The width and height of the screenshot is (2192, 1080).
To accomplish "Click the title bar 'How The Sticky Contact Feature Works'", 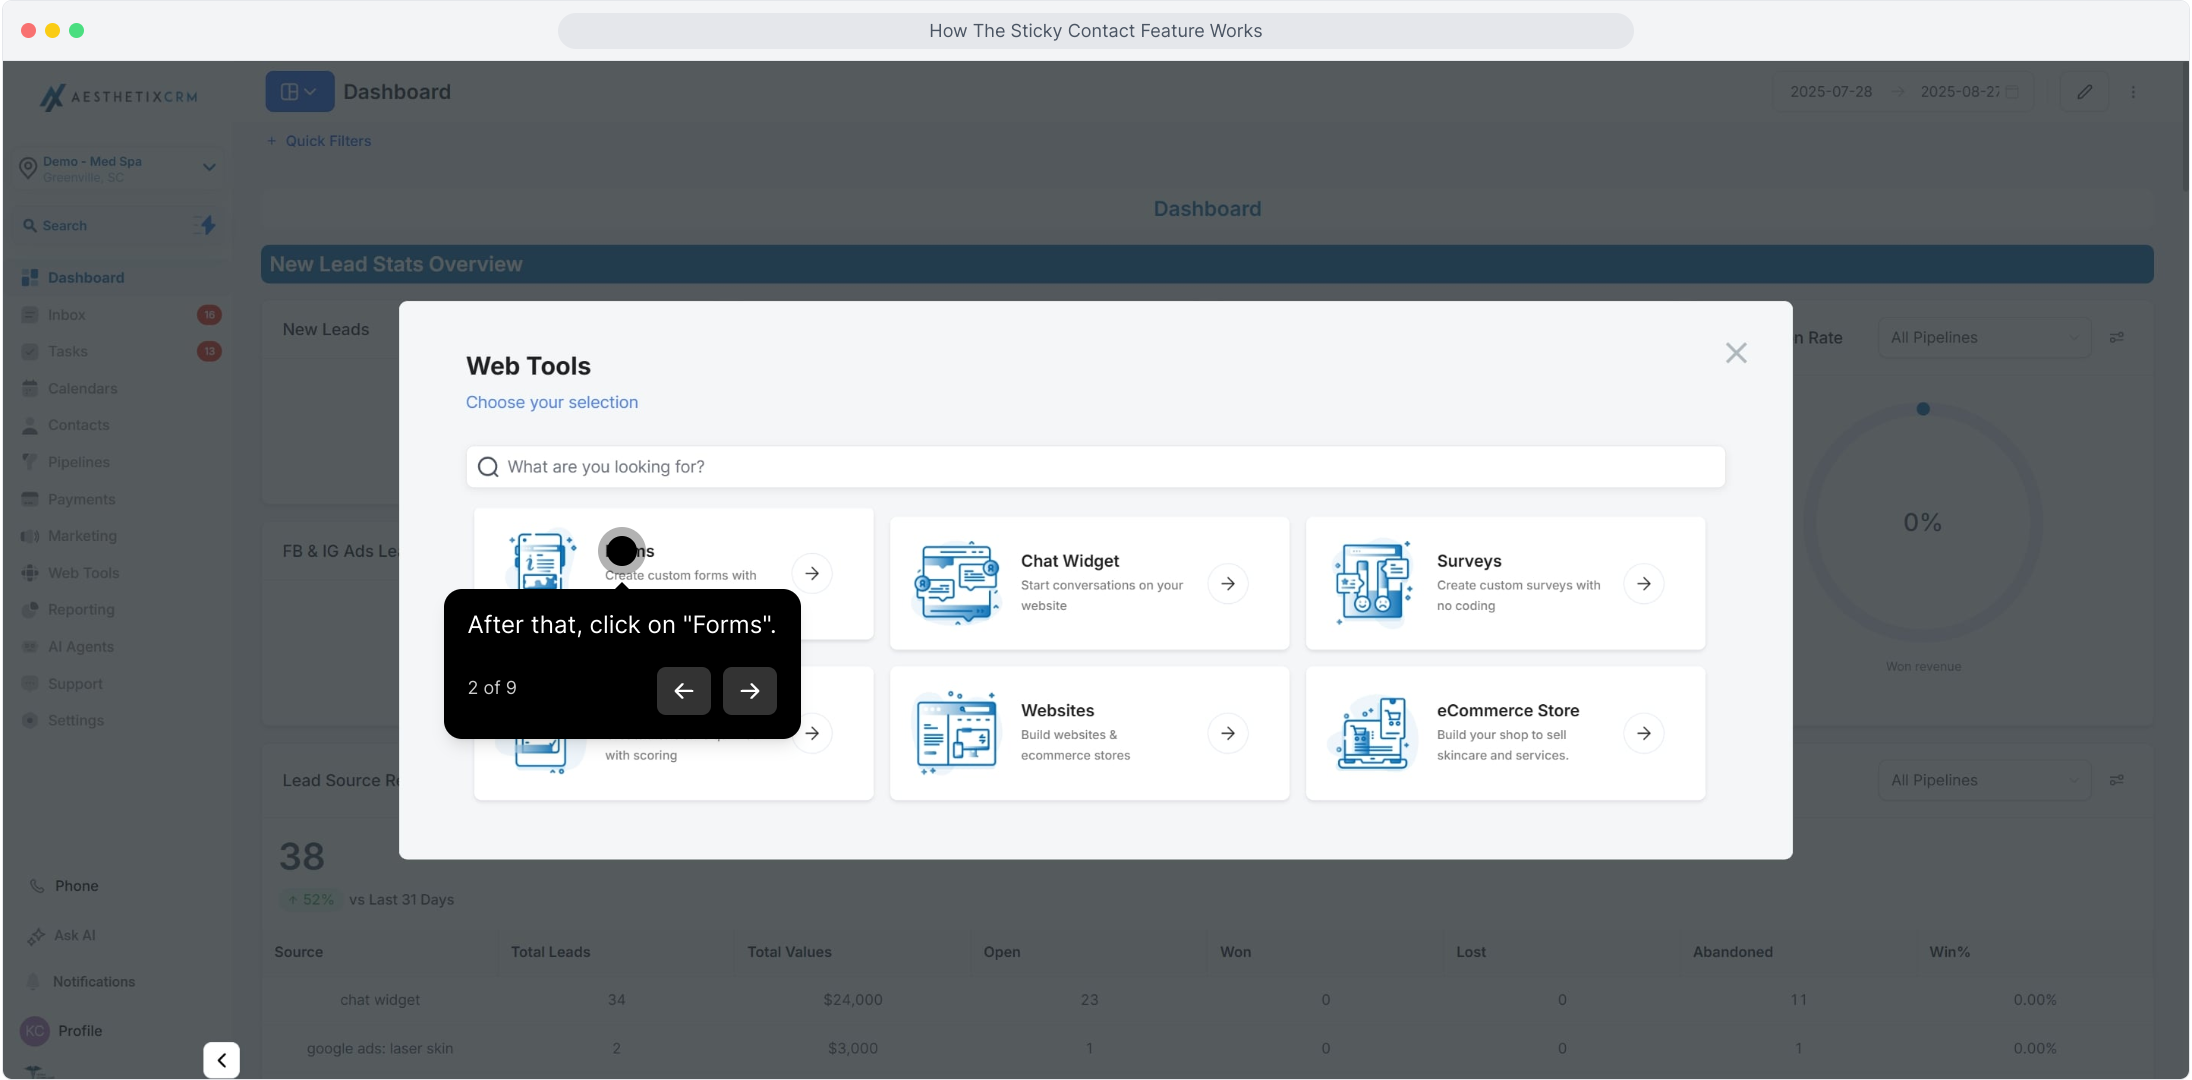I will coord(1095,31).
